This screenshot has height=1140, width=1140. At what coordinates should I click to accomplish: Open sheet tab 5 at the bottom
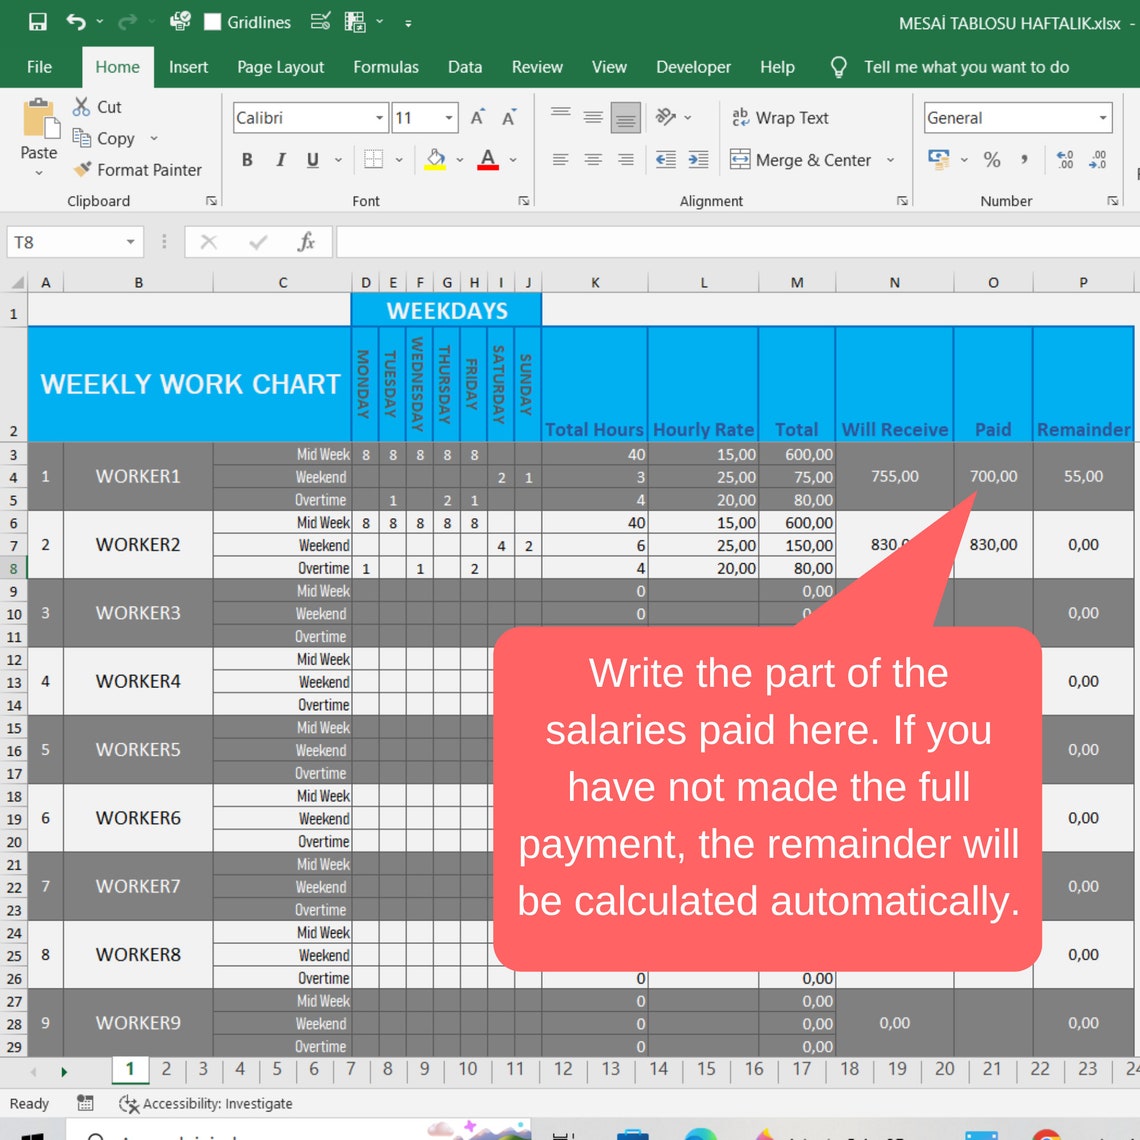tap(277, 1069)
